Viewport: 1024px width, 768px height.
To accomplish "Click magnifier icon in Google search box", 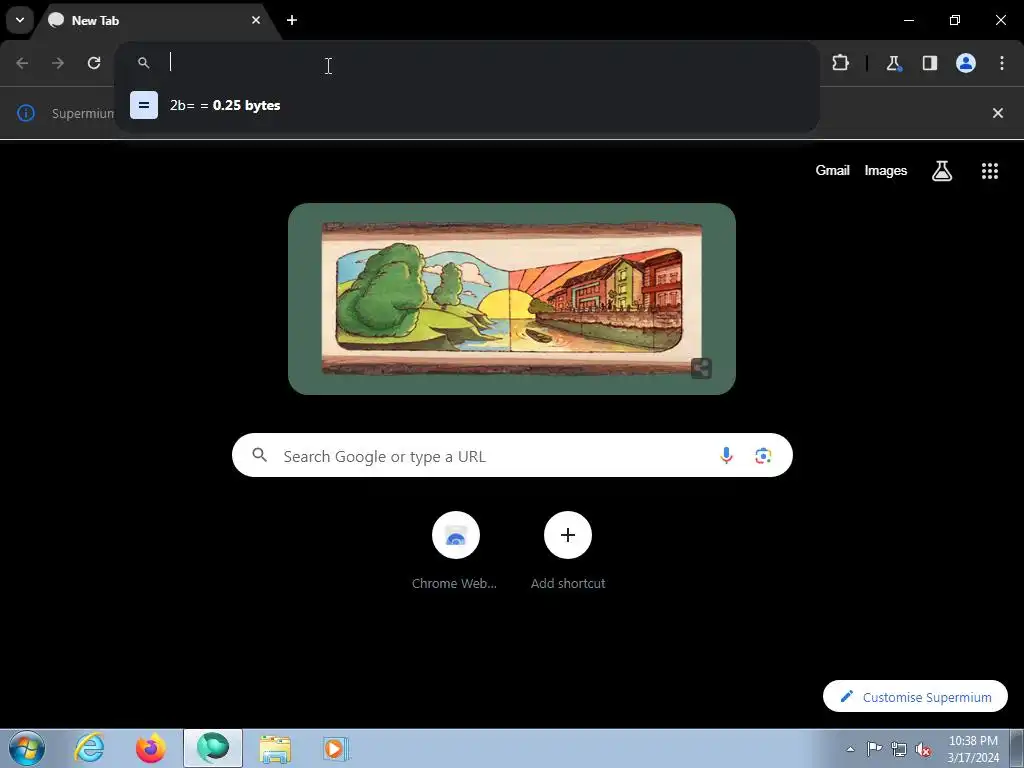I will (260, 455).
